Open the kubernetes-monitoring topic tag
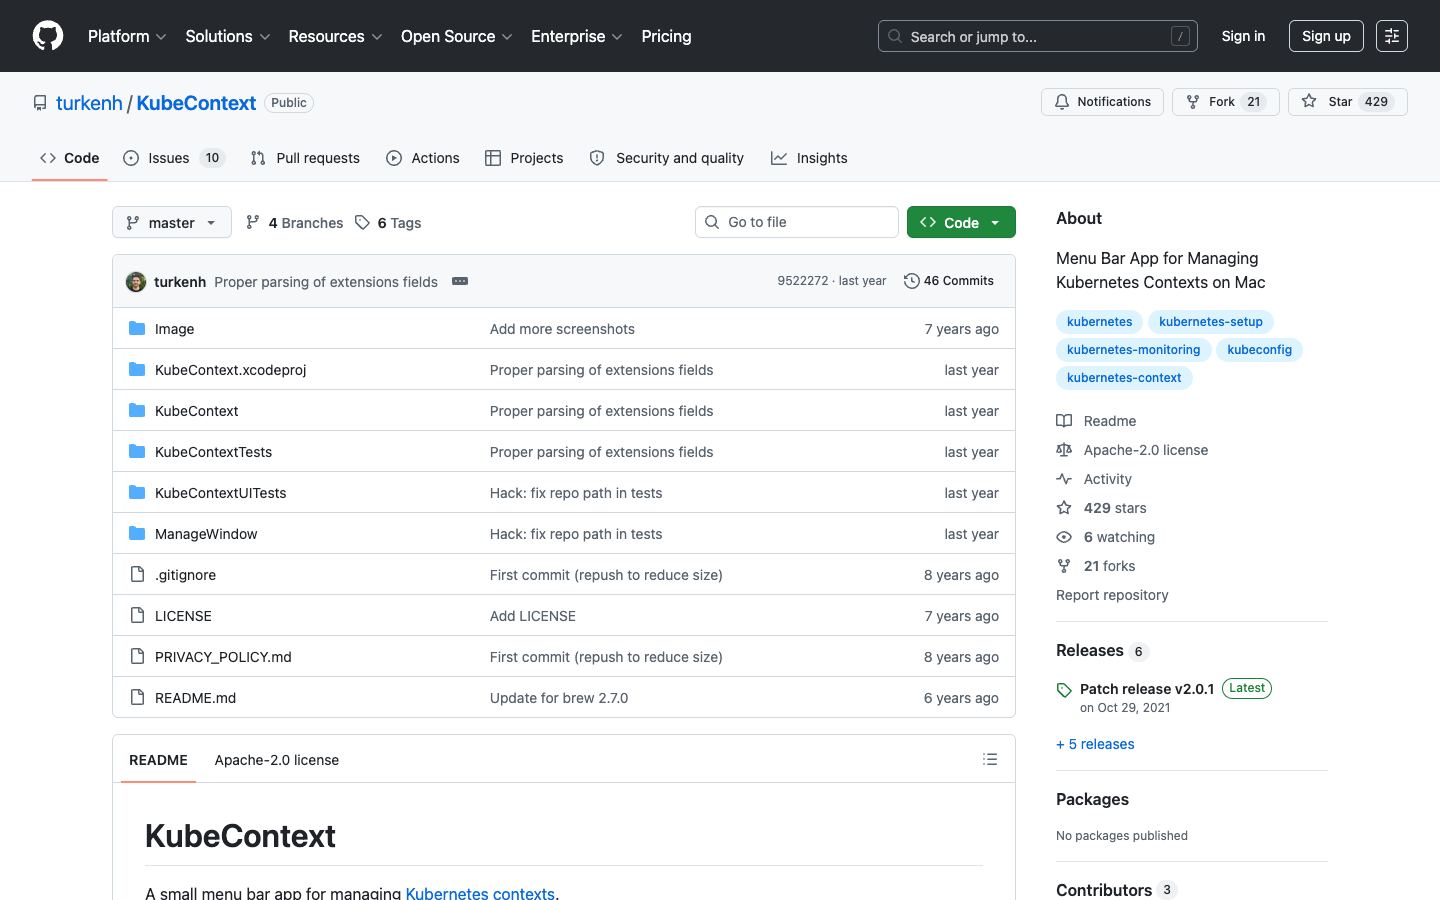Image resolution: width=1440 pixels, height=900 pixels. [x=1133, y=350]
